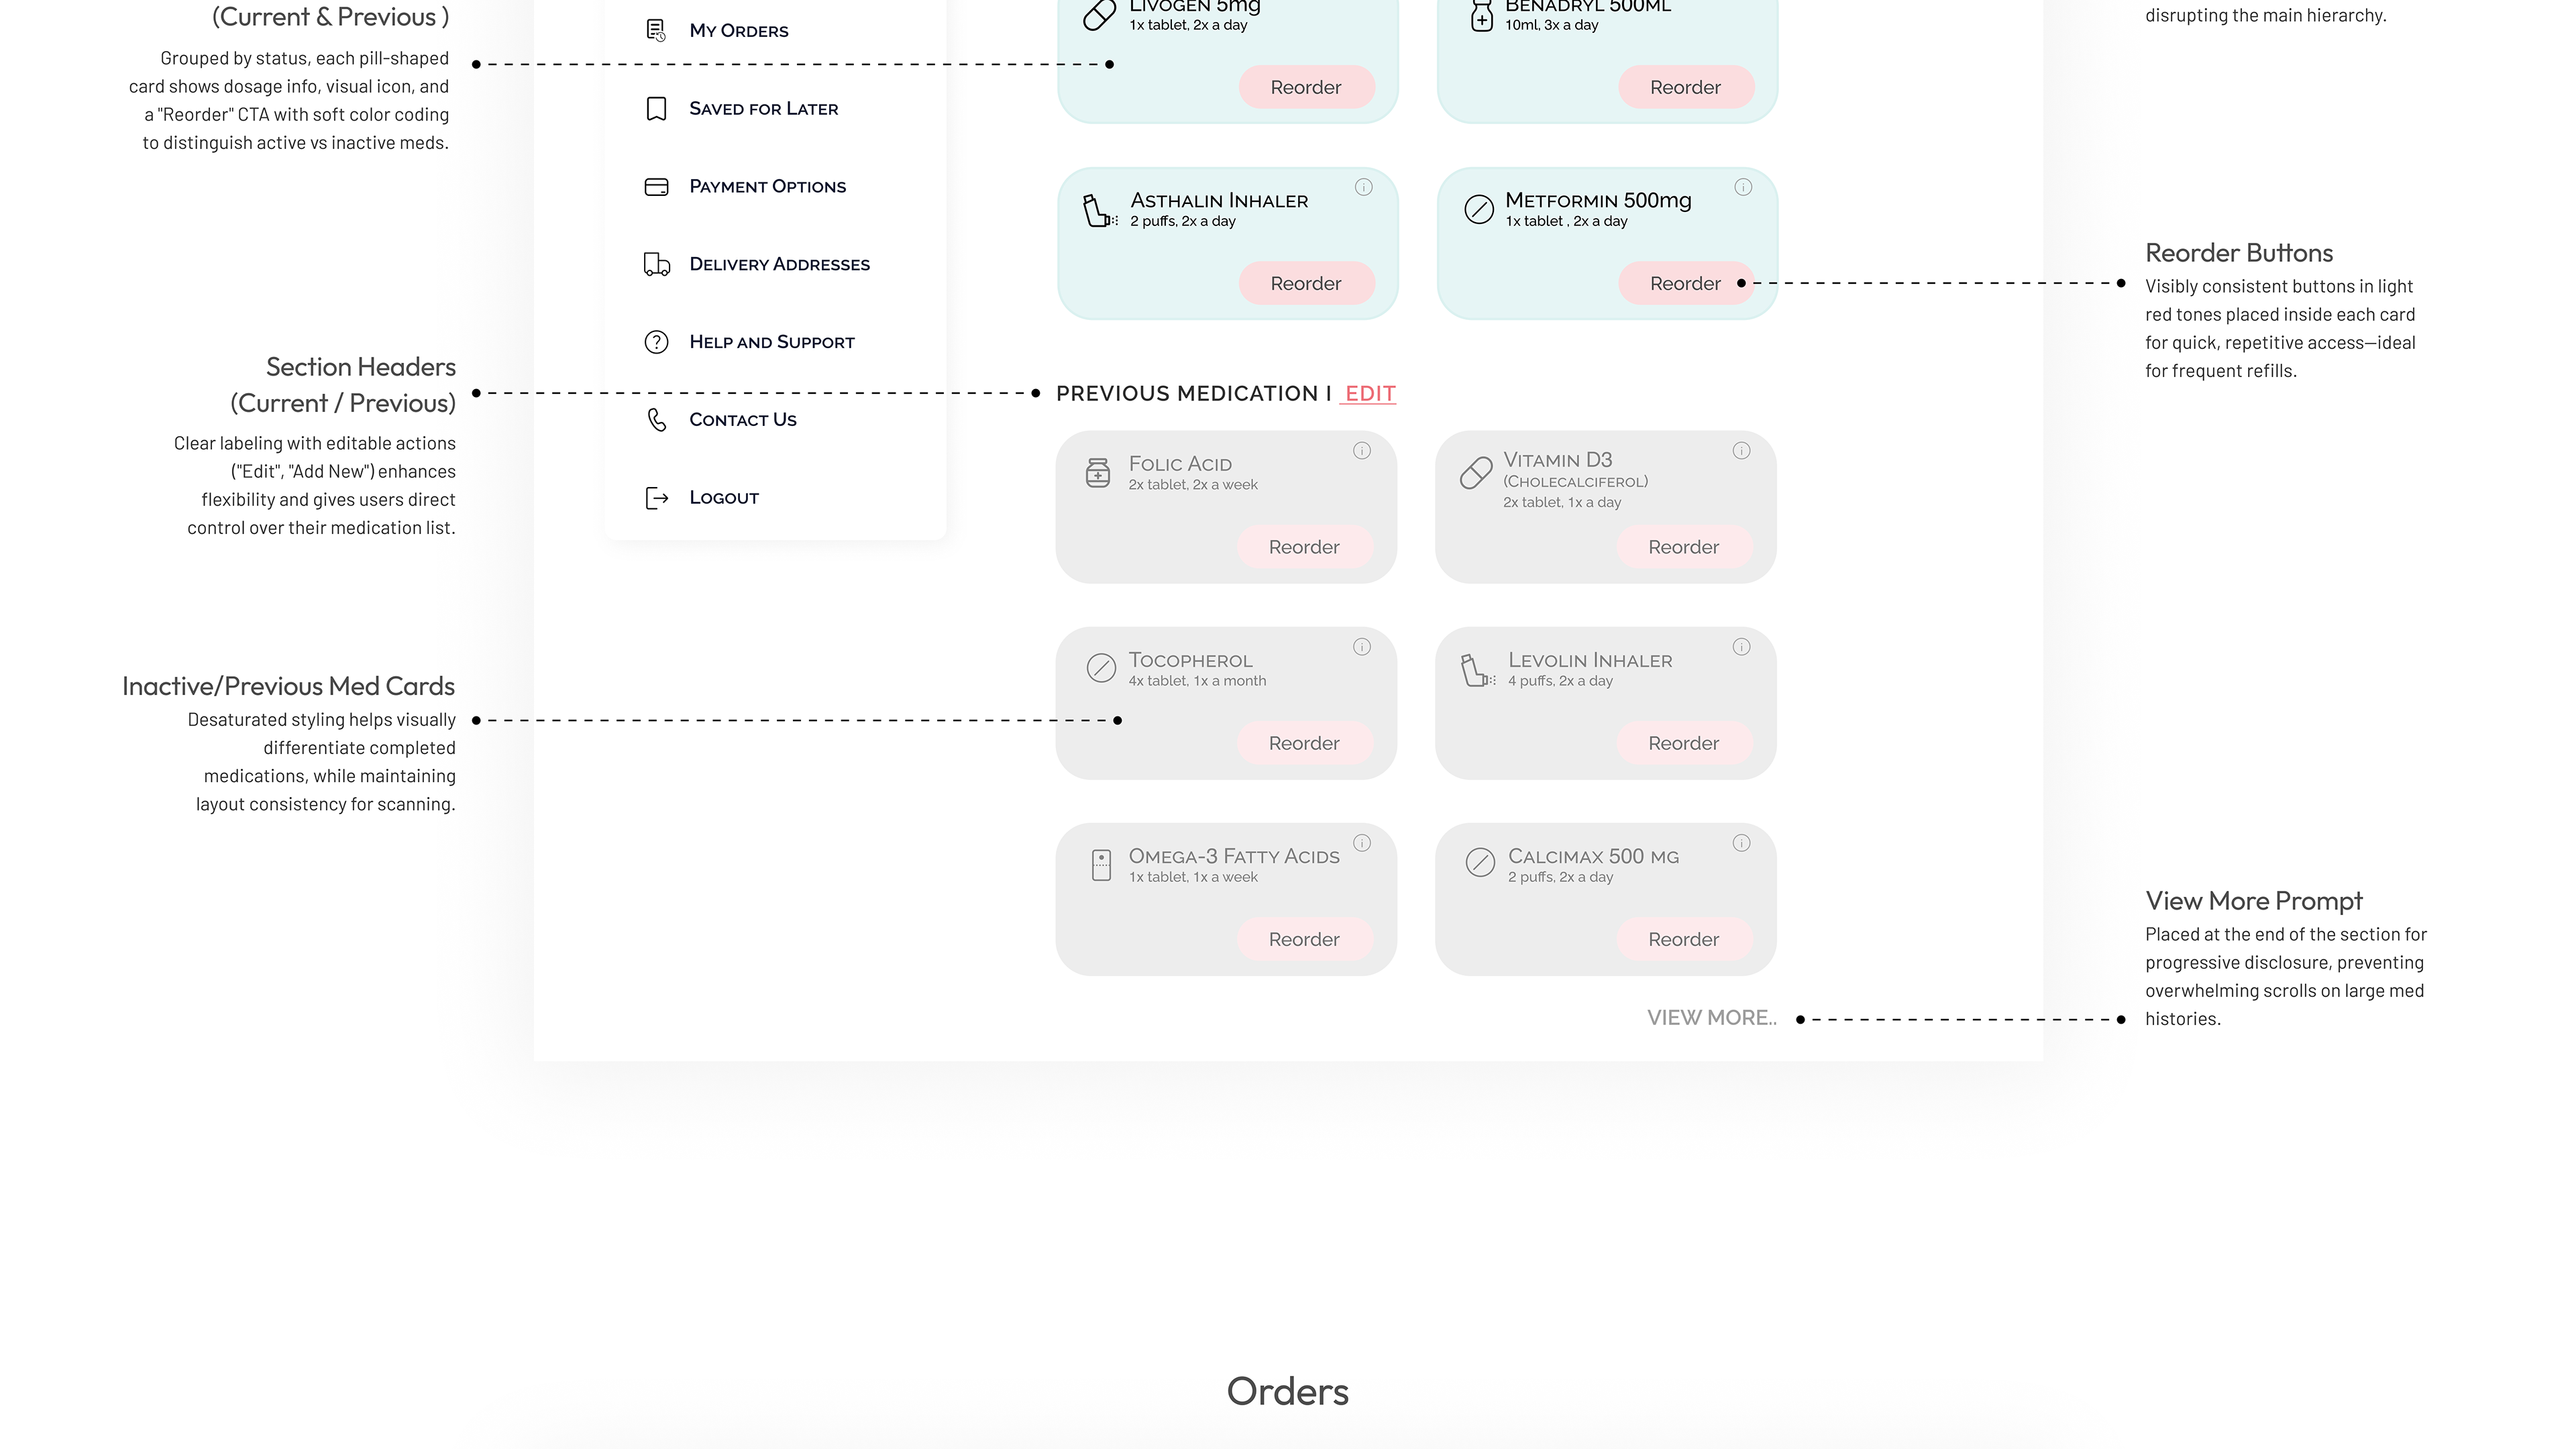Expand list with View More
This screenshot has width=2576, height=1449.
[1711, 1018]
